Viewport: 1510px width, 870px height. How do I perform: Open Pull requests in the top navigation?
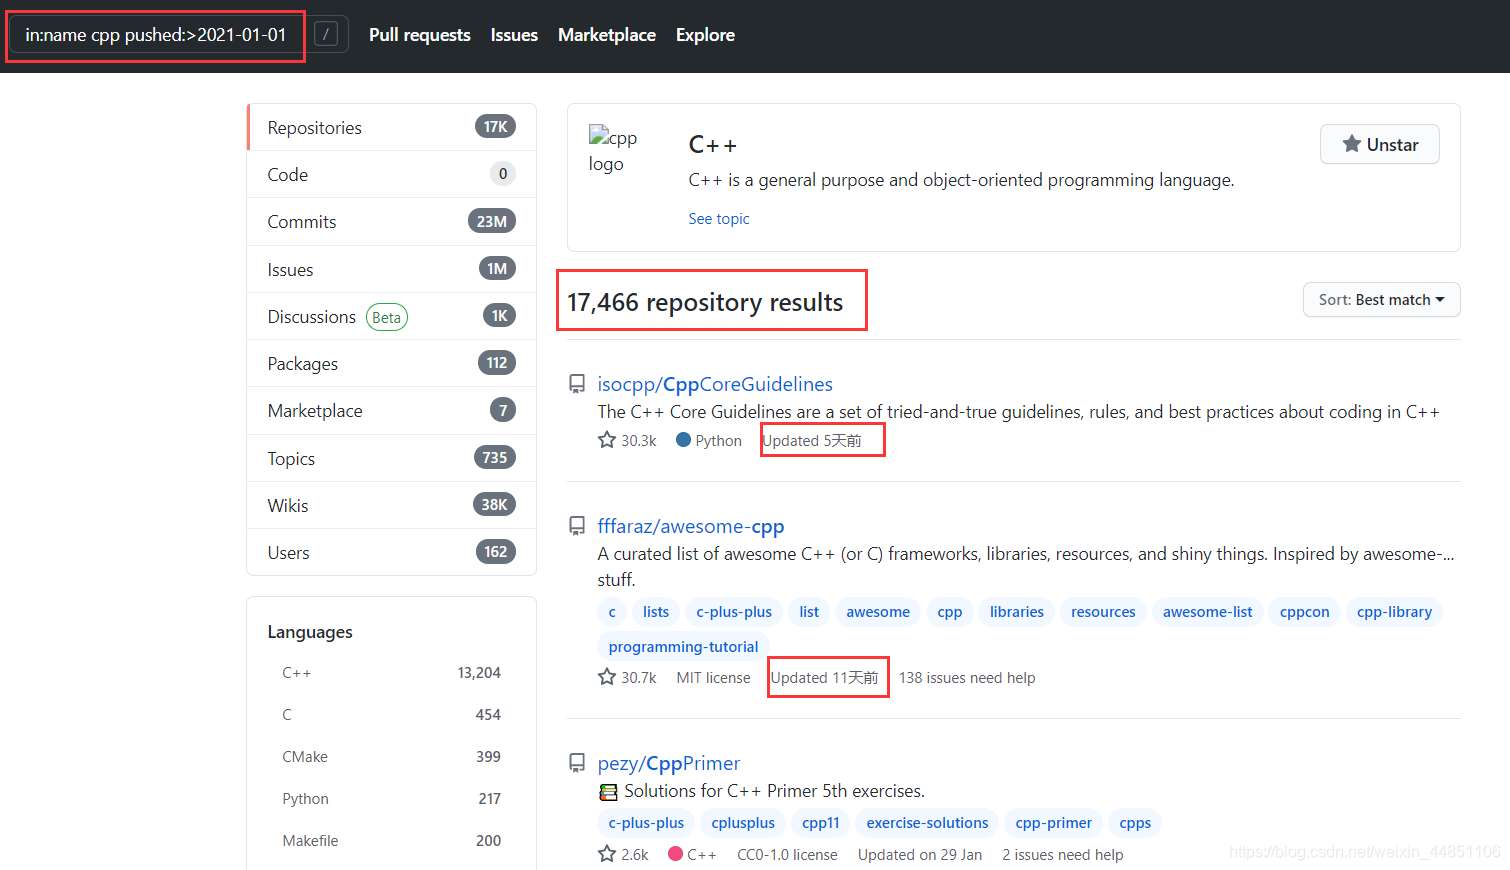click(420, 35)
